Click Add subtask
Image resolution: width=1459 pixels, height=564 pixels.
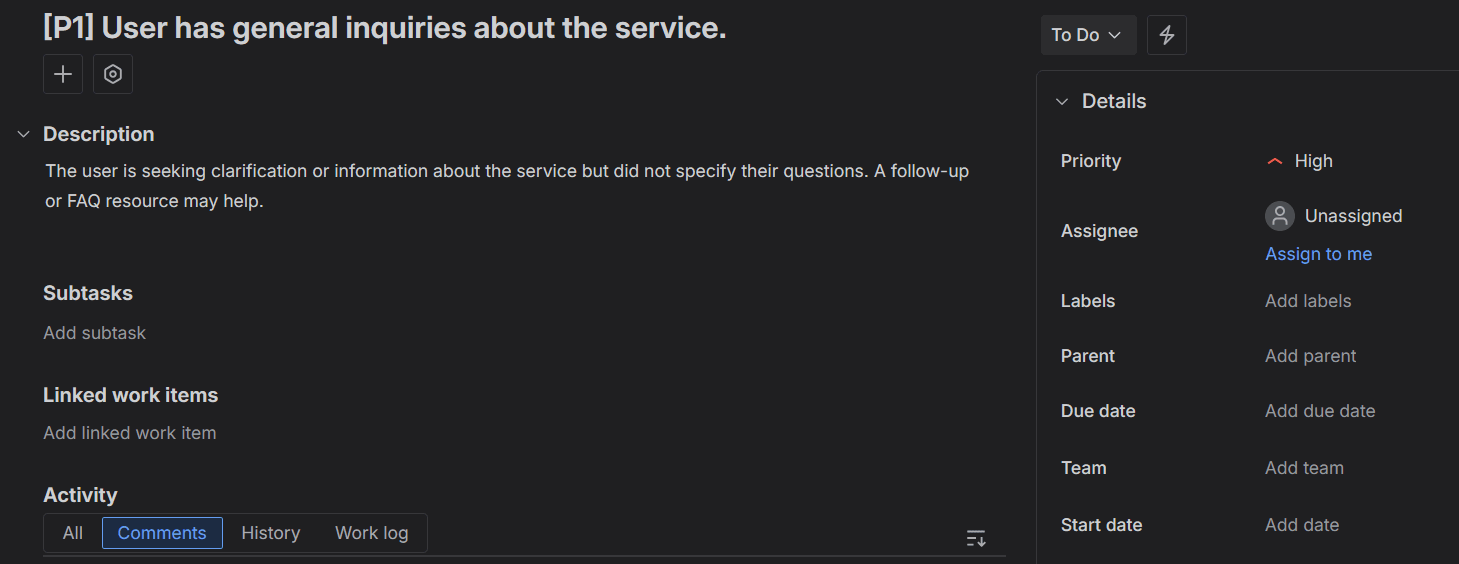94,333
